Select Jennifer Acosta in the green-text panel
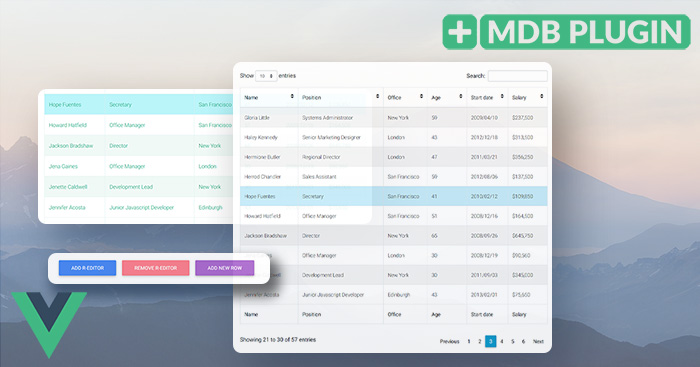Image resolution: width=700 pixels, height=367 pixels. click(67, 207)
